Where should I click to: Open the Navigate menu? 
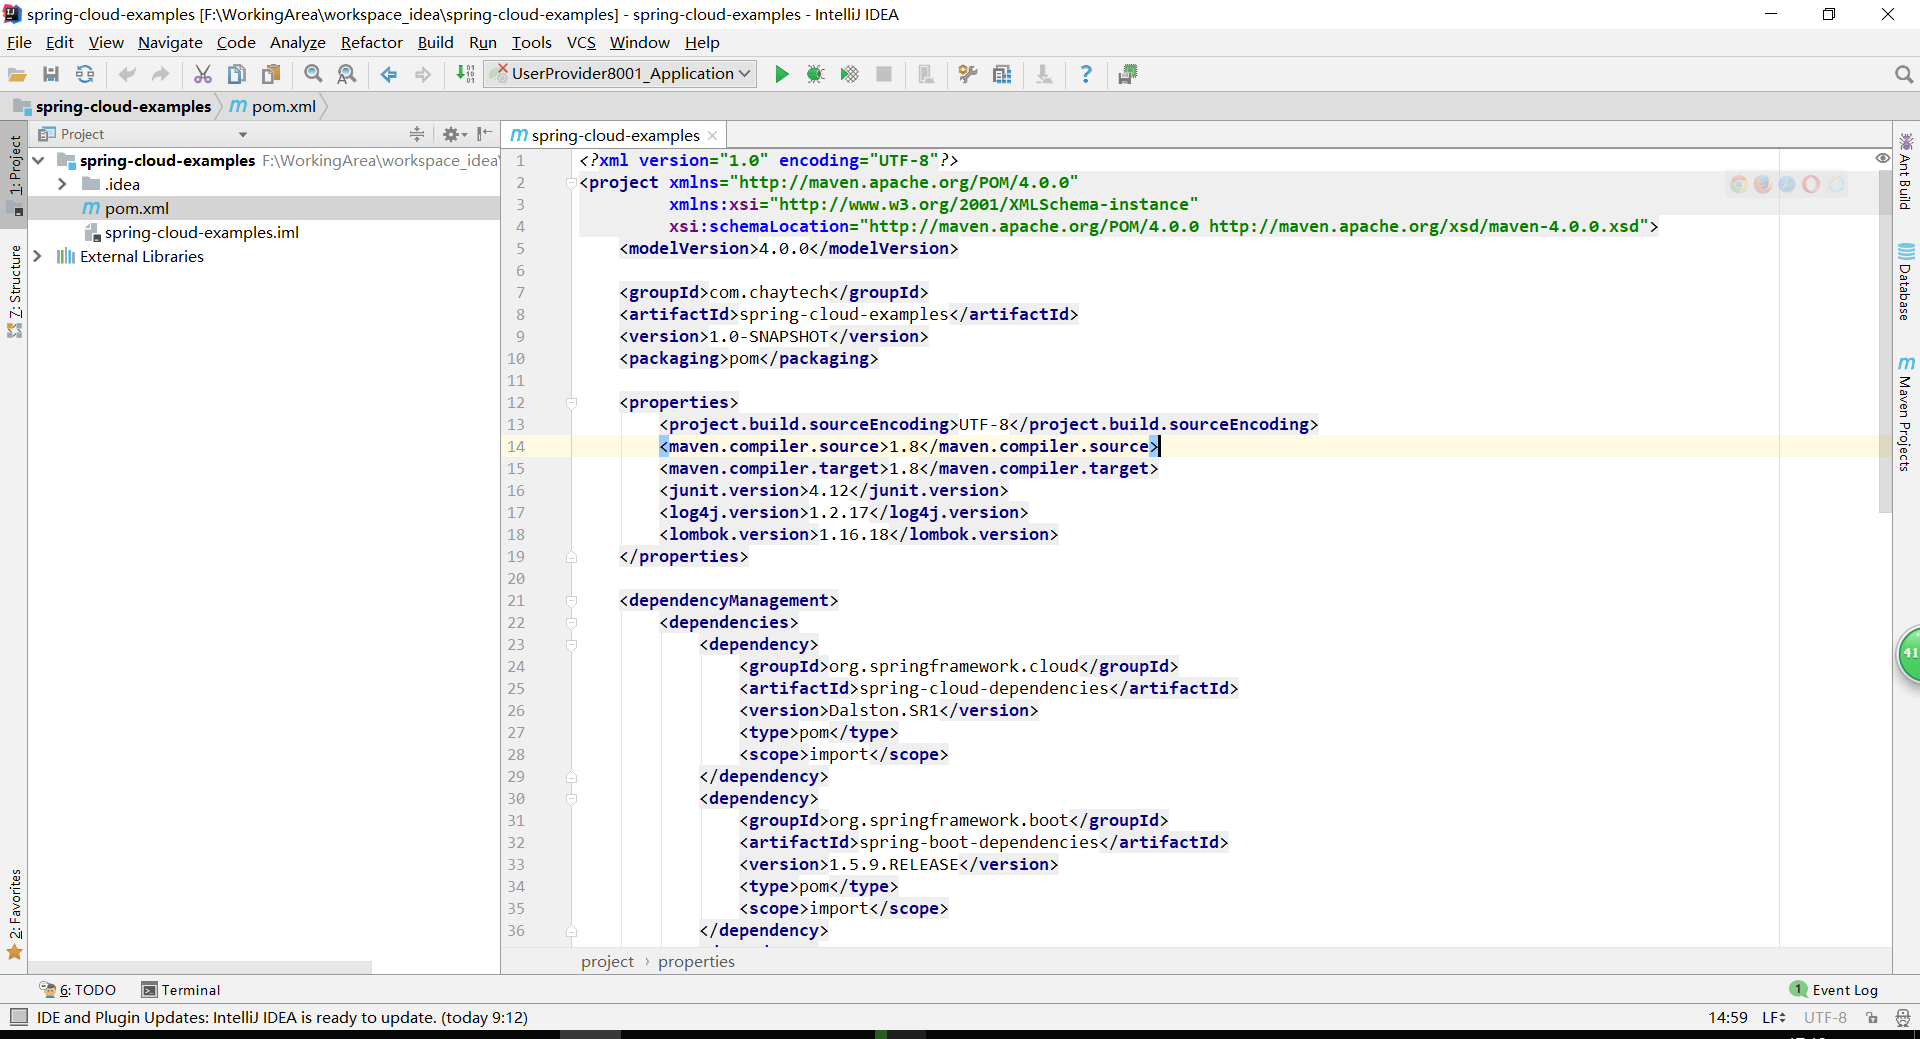170,42
